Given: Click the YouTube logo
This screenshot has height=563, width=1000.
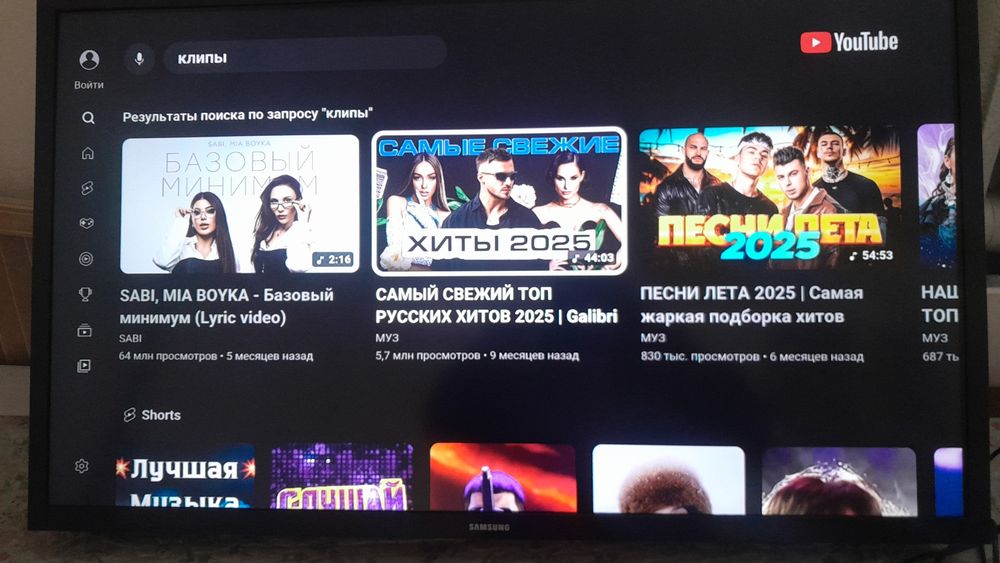Looking at the screenshot, I should [849, 42].
